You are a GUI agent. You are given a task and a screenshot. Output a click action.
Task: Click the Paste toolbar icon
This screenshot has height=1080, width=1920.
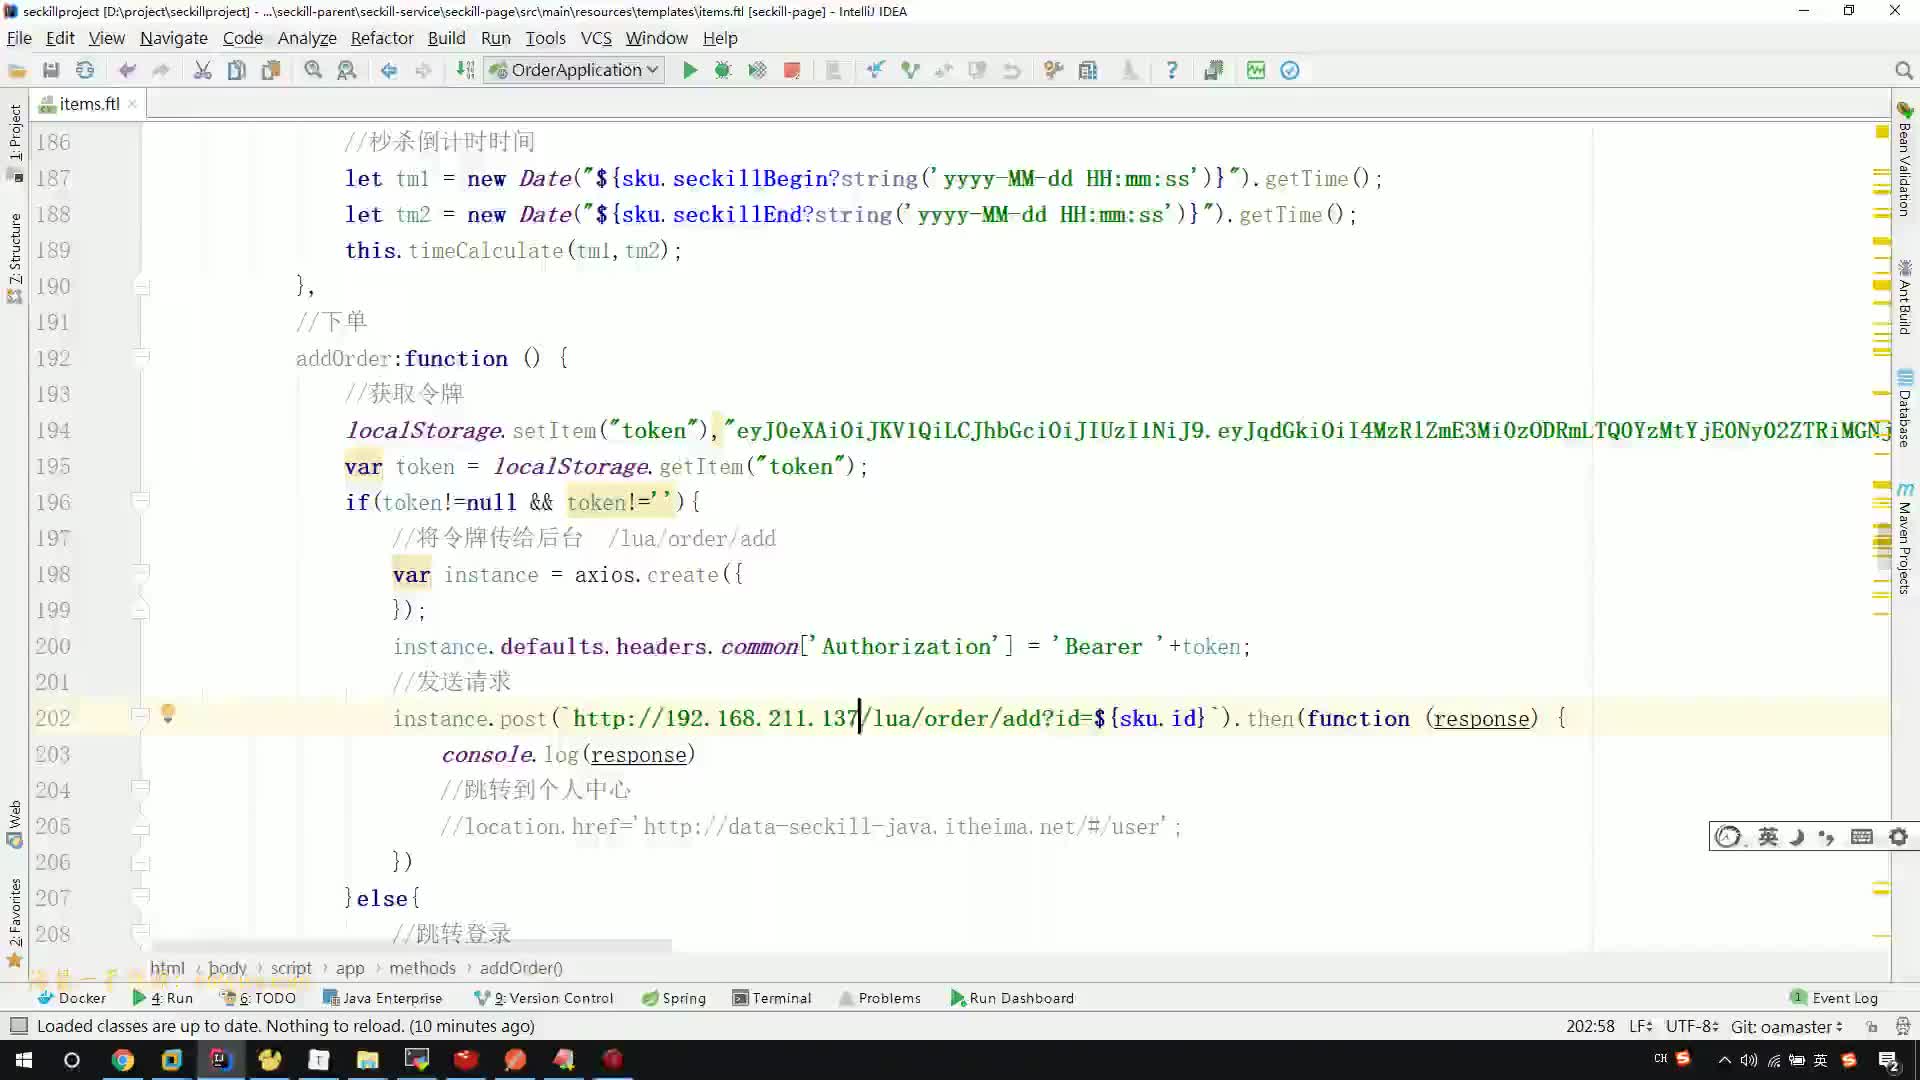tap(271, 71)
